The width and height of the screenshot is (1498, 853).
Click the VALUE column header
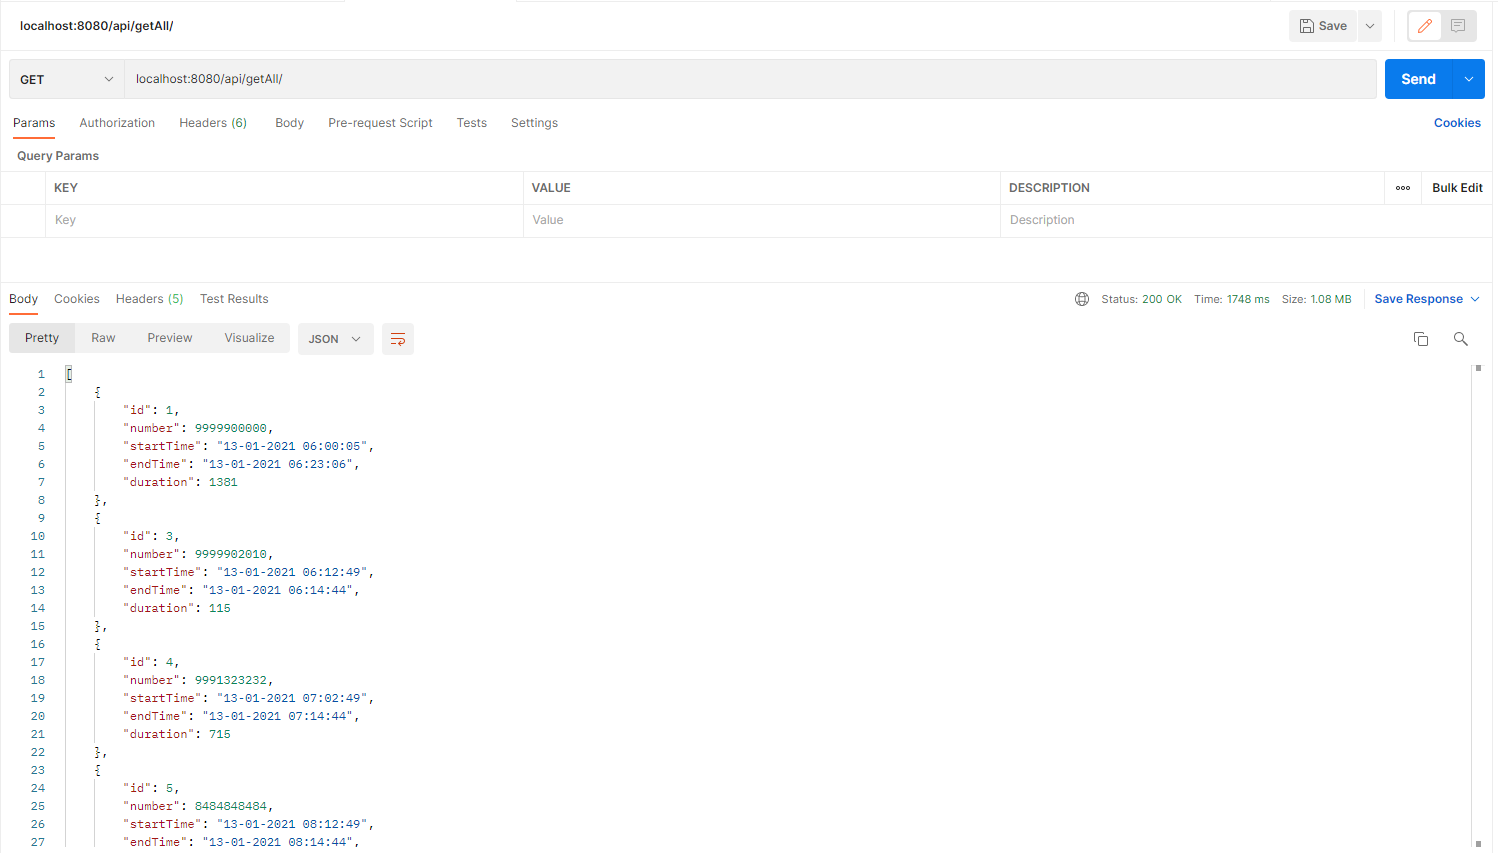(551, 188)
